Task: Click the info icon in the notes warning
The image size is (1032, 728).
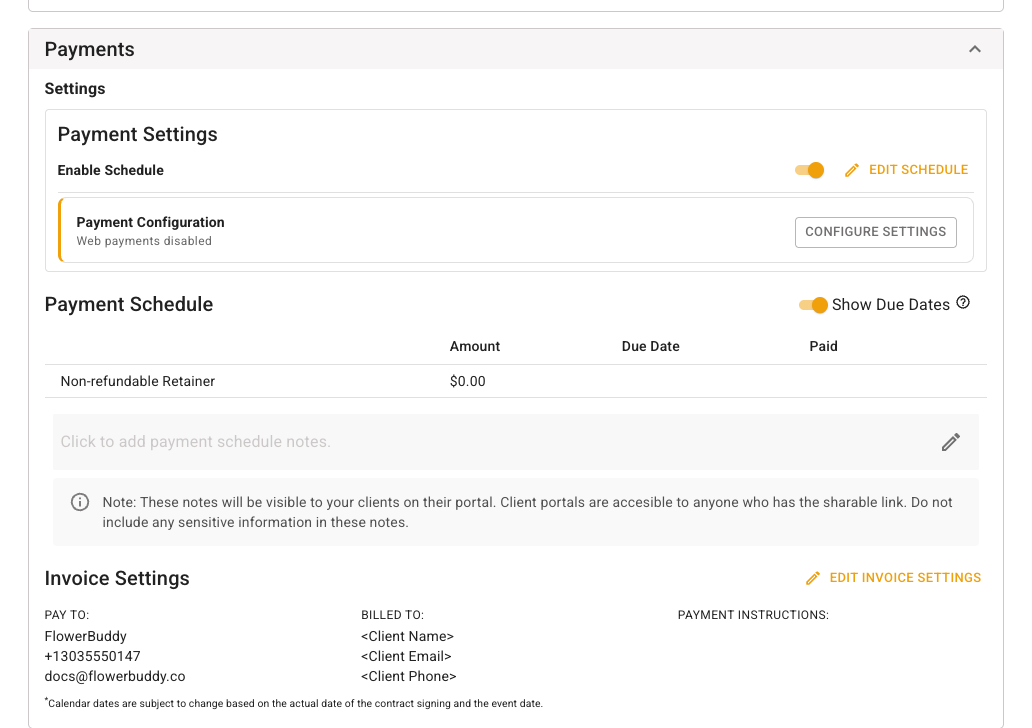Action: [x=80, y=502]
